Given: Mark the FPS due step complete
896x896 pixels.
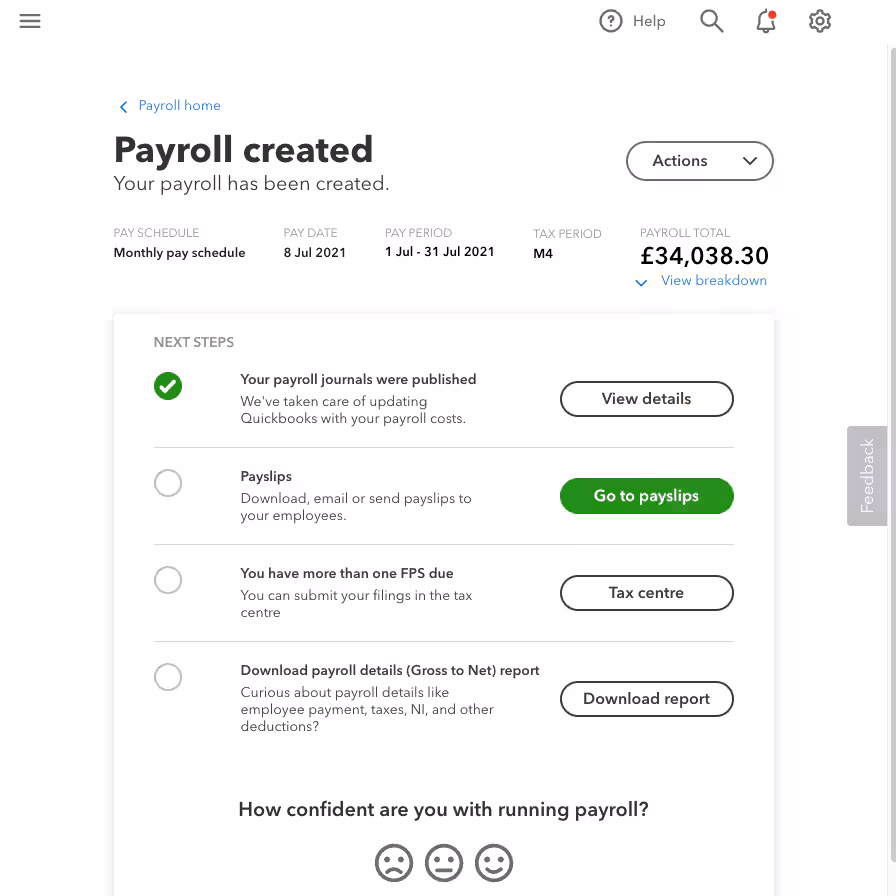Looking at the screenshot, I should click(168, 580).
